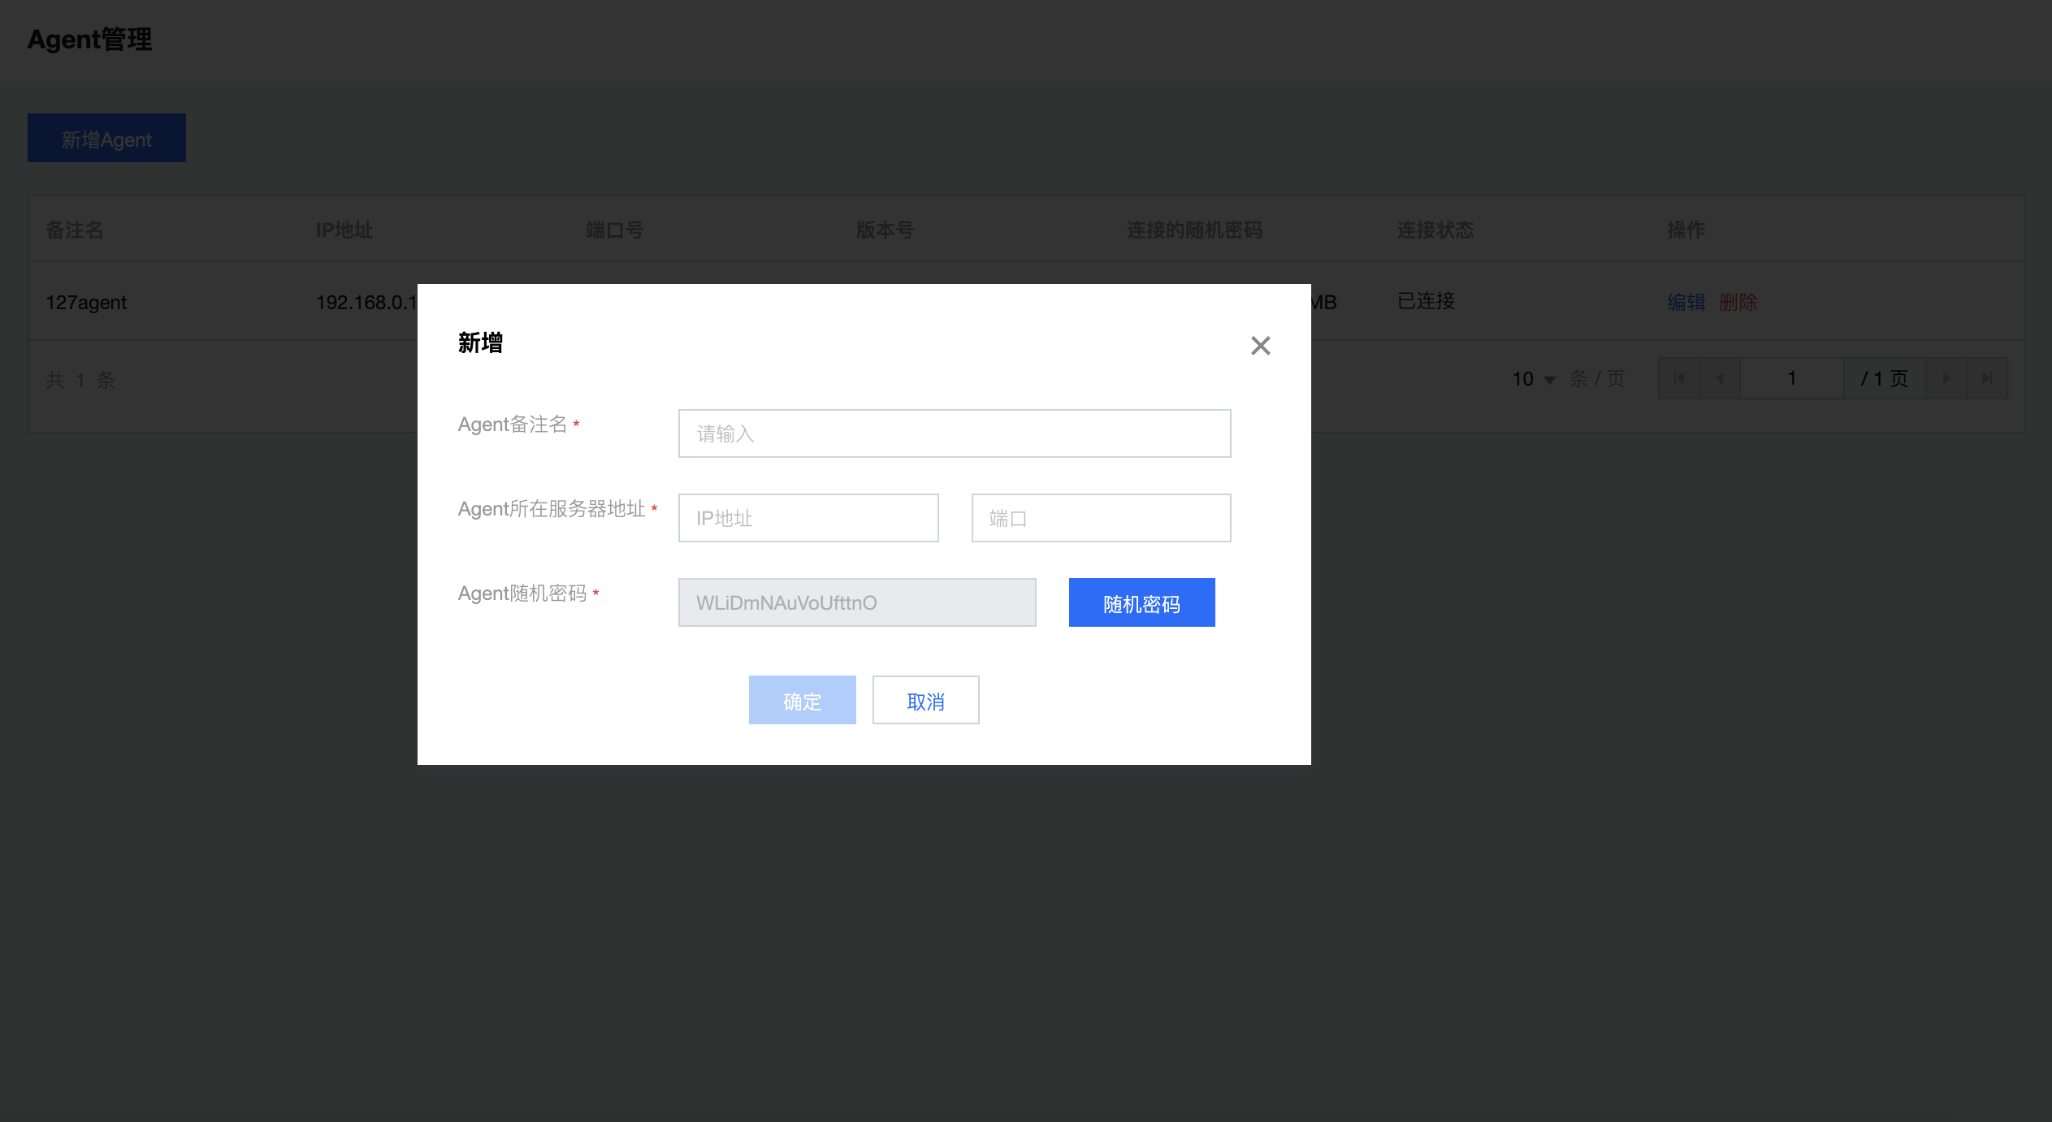Go to last page icon
2052x1122 pixels.
1987,378
